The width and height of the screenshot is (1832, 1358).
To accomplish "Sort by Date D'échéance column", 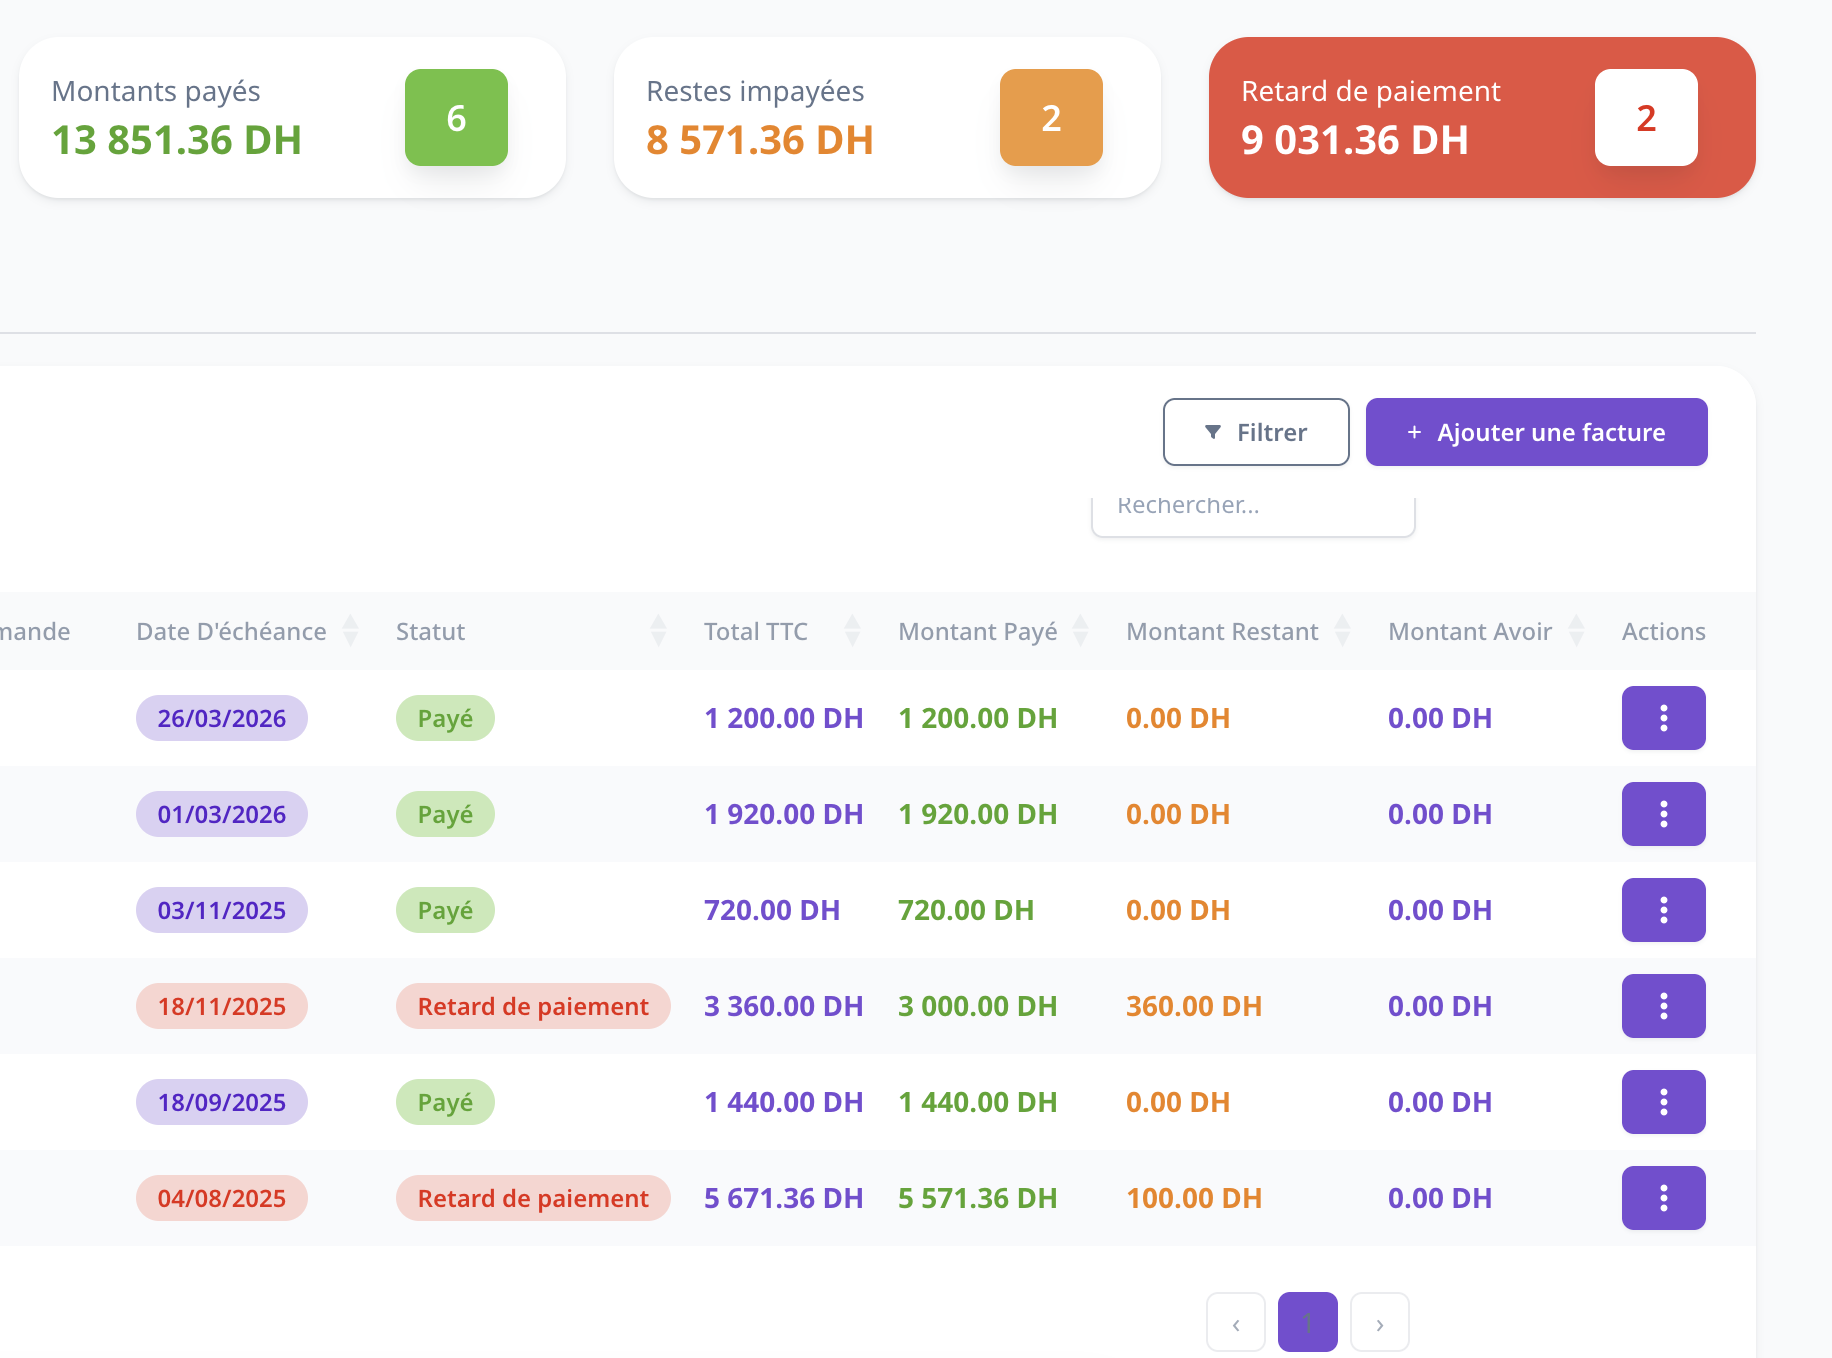I will [x=350, y=631].
